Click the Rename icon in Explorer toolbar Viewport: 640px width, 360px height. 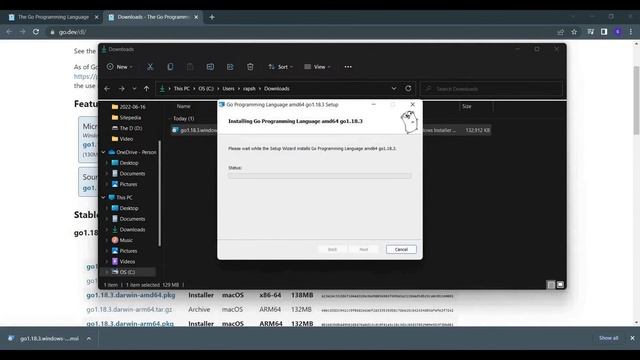tap(210, 67)
